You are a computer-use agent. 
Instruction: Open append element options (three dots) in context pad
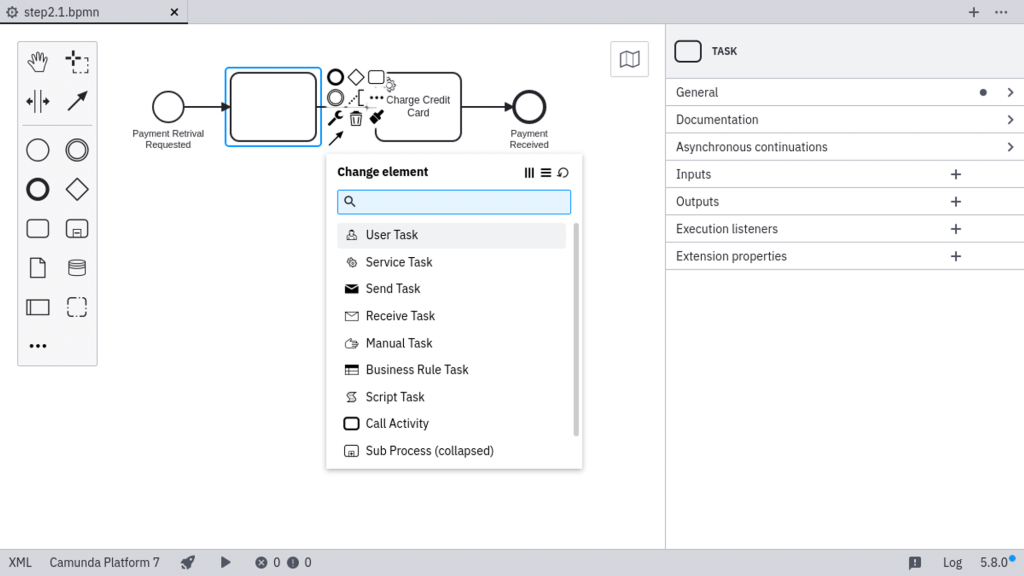point(377,97)
